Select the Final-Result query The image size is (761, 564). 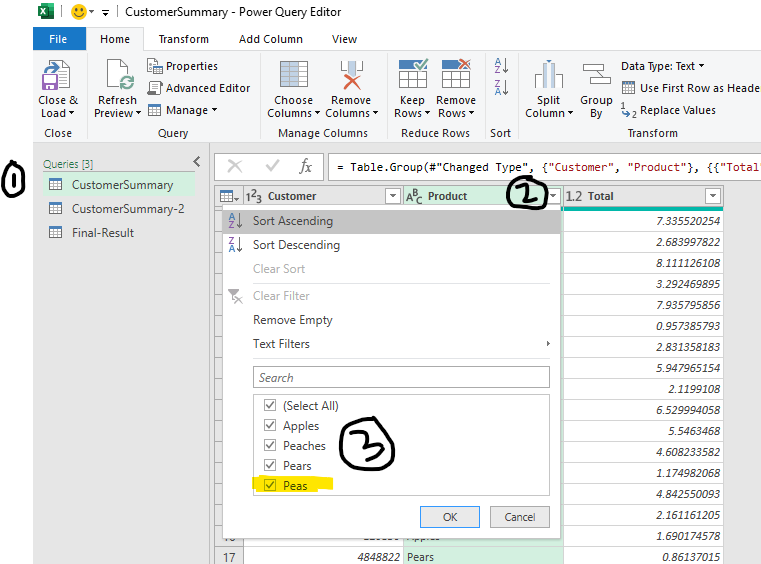pos(119,232)
